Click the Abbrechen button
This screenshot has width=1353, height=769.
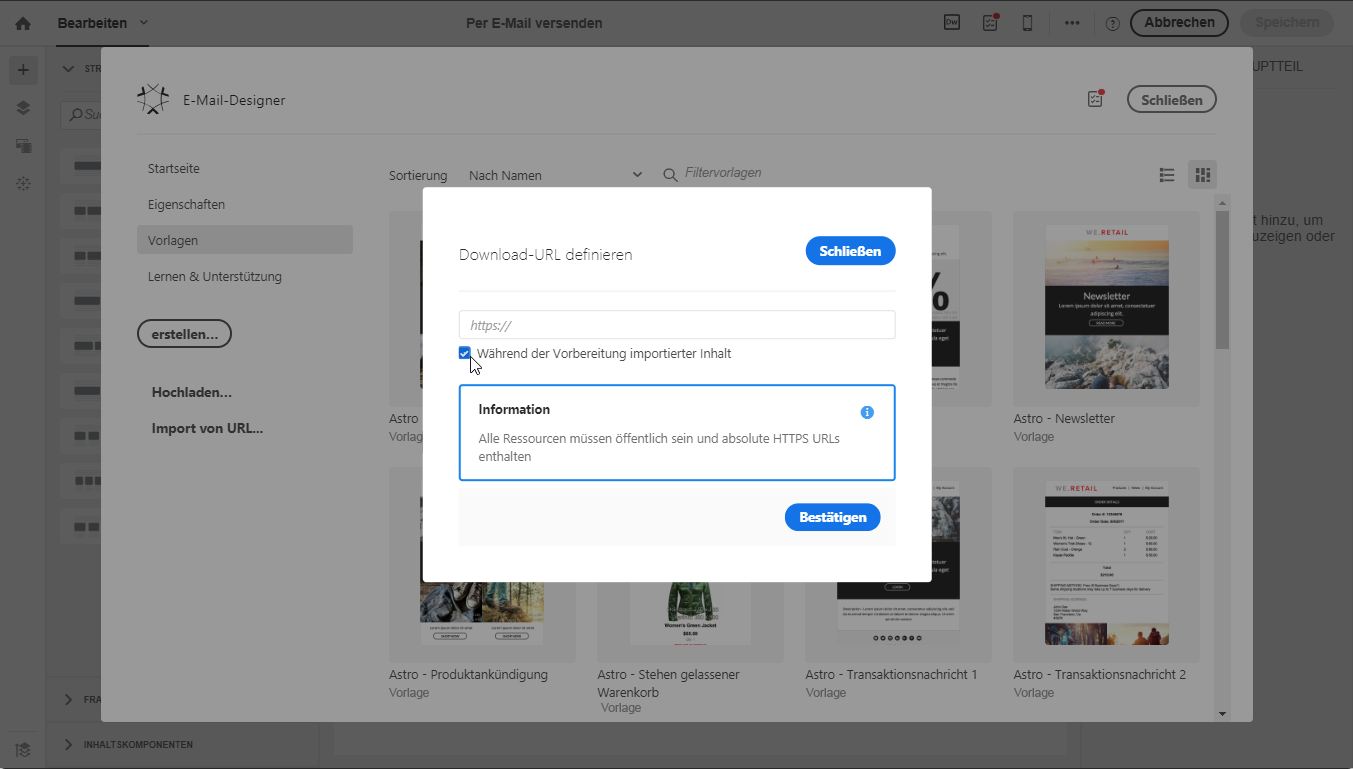click(1180, 22)
